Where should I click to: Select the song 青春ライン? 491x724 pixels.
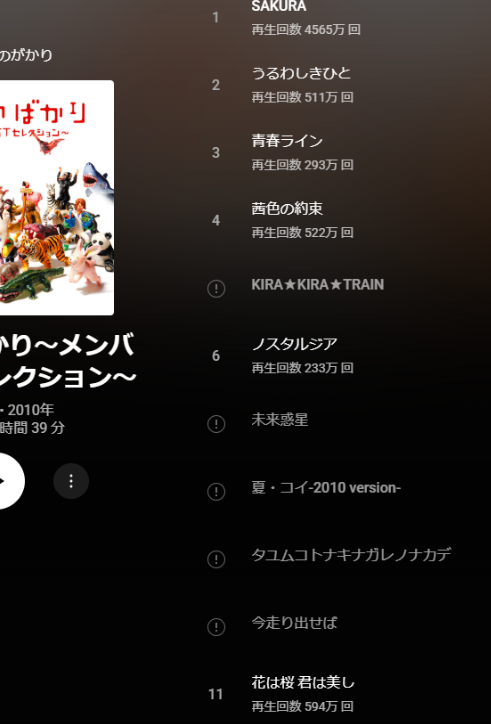[x=287, y=141]
